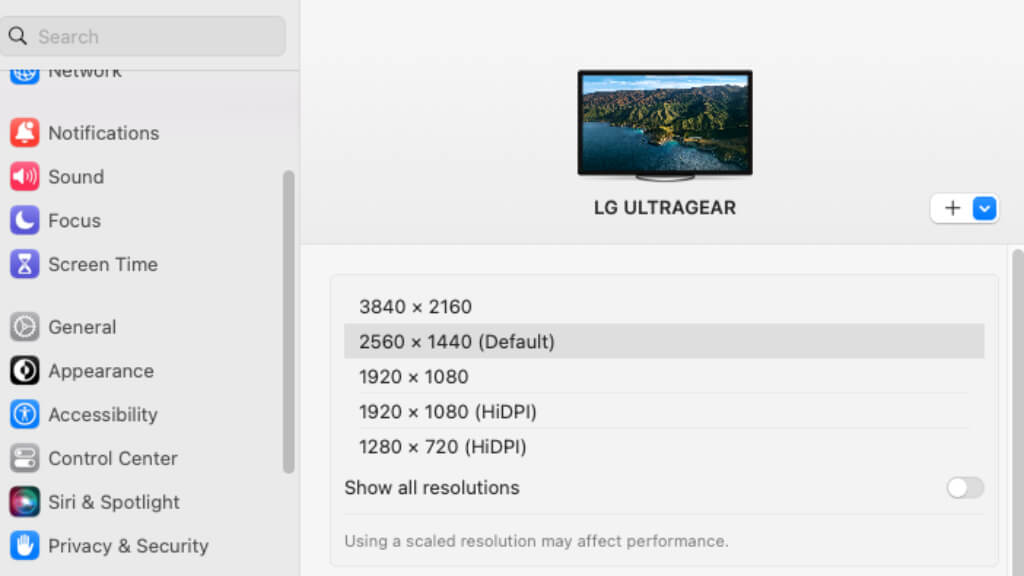Open the Notifications bell icon

tap(24, 133)
